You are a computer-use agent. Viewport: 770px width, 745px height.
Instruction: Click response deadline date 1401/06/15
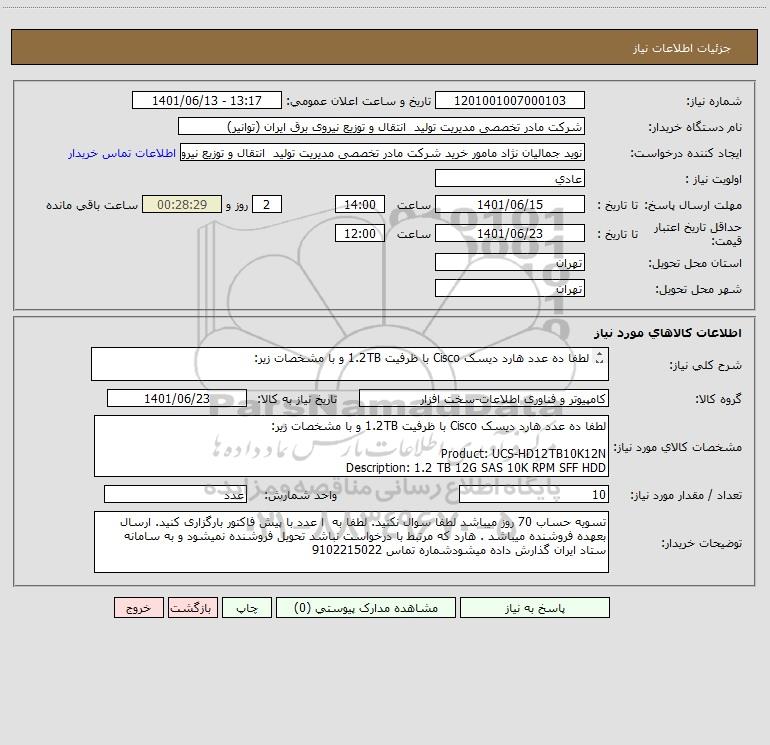point(510,204)
